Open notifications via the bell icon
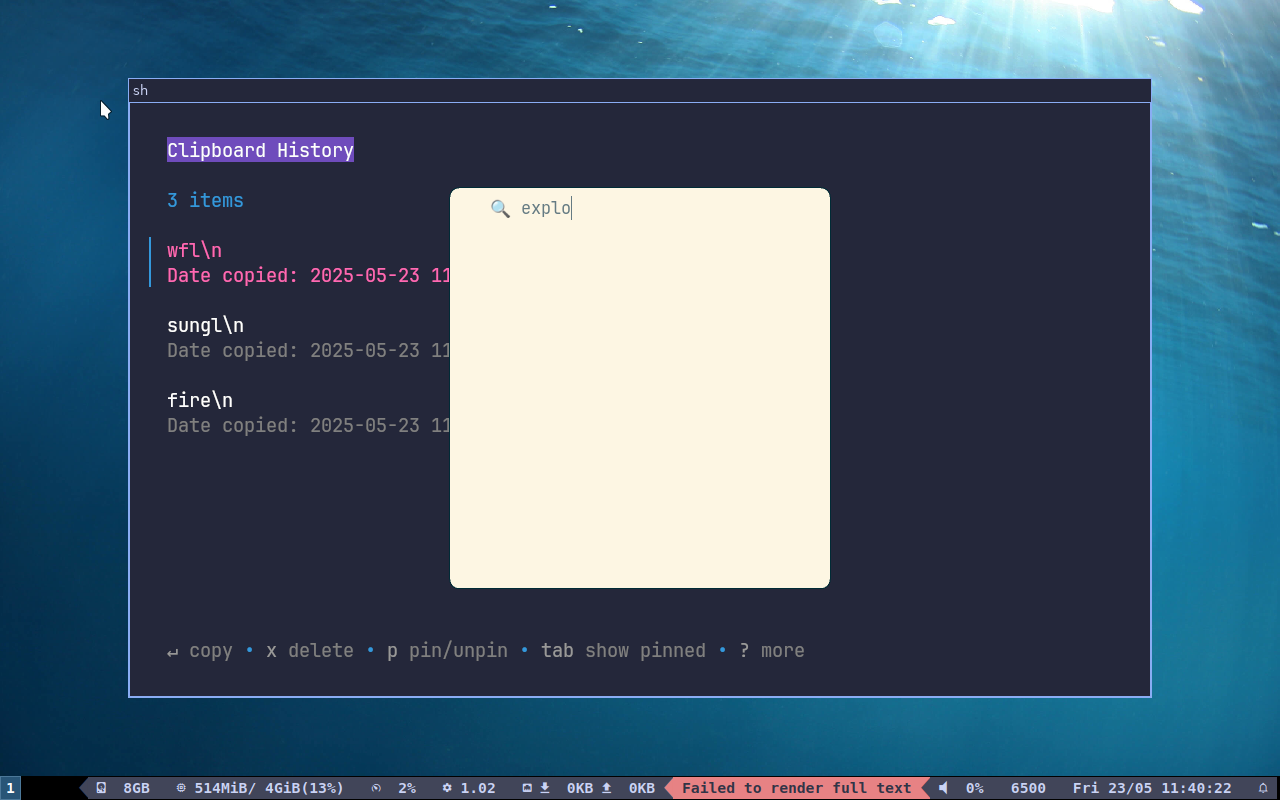This screenshot has width=1280, height=800. (1263, 788)
